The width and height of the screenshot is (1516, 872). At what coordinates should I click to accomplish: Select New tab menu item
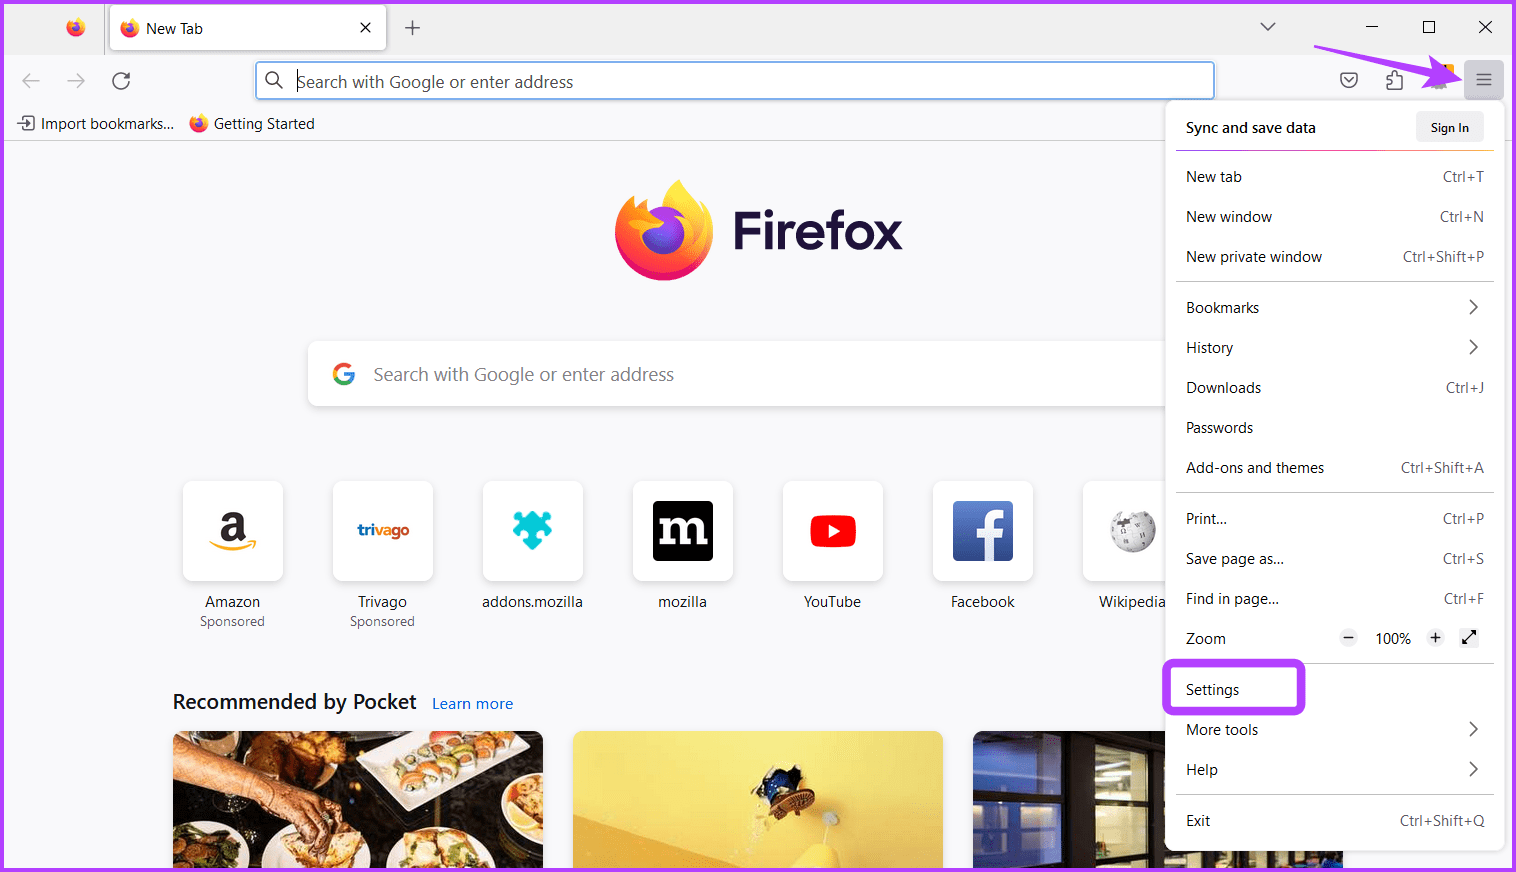click(1335, 177)
